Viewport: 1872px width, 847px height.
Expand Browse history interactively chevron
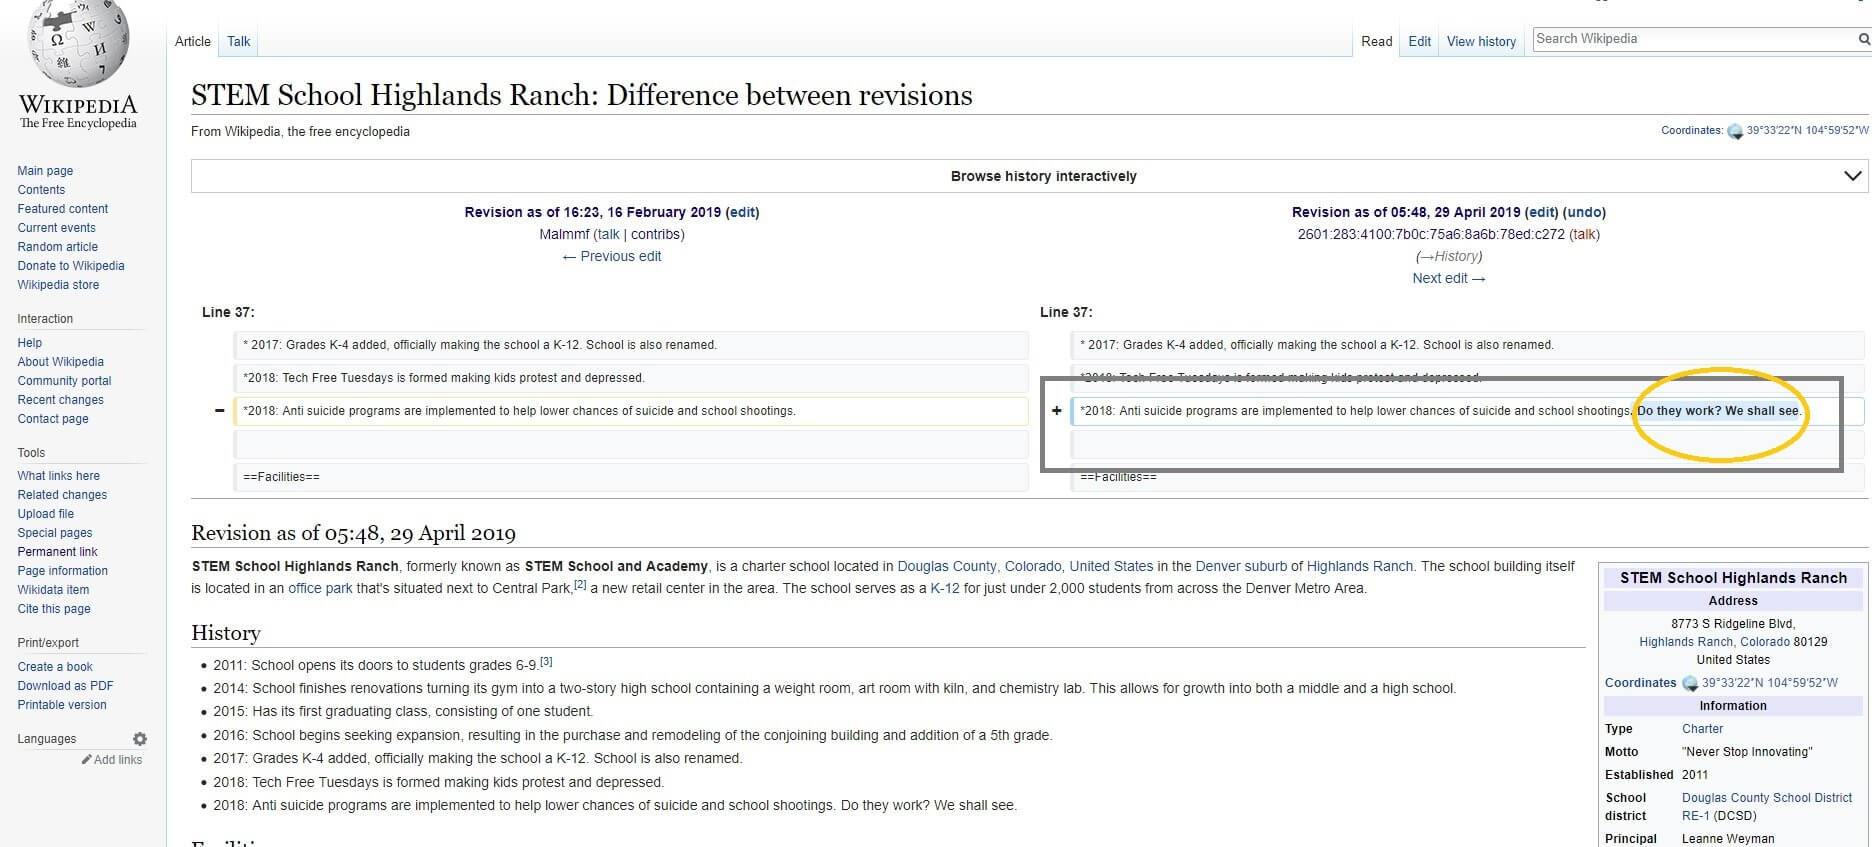(x=1852, y=176)
